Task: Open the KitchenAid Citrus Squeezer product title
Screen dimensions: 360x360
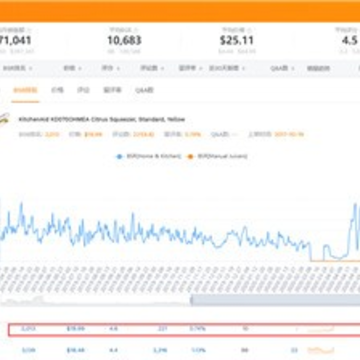Action: 102,119
